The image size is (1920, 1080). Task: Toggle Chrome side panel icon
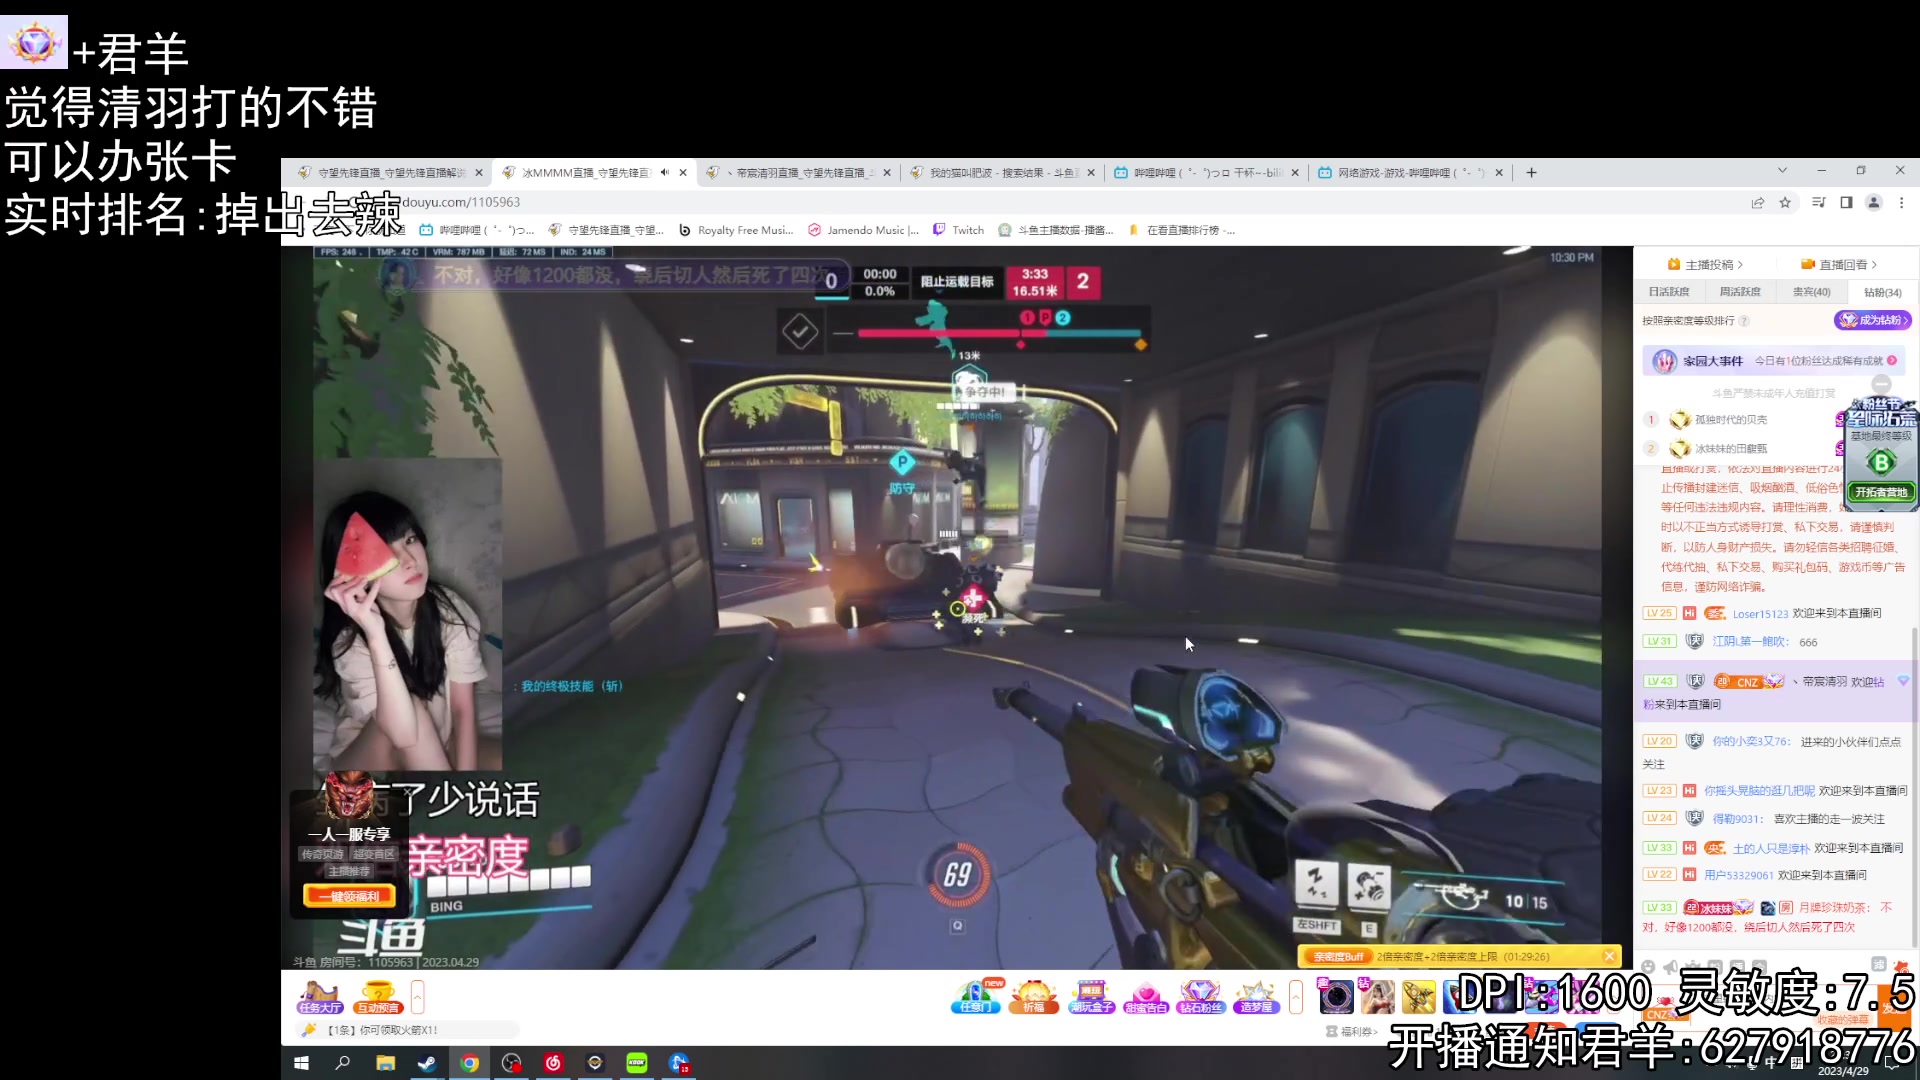[1846, 203]
